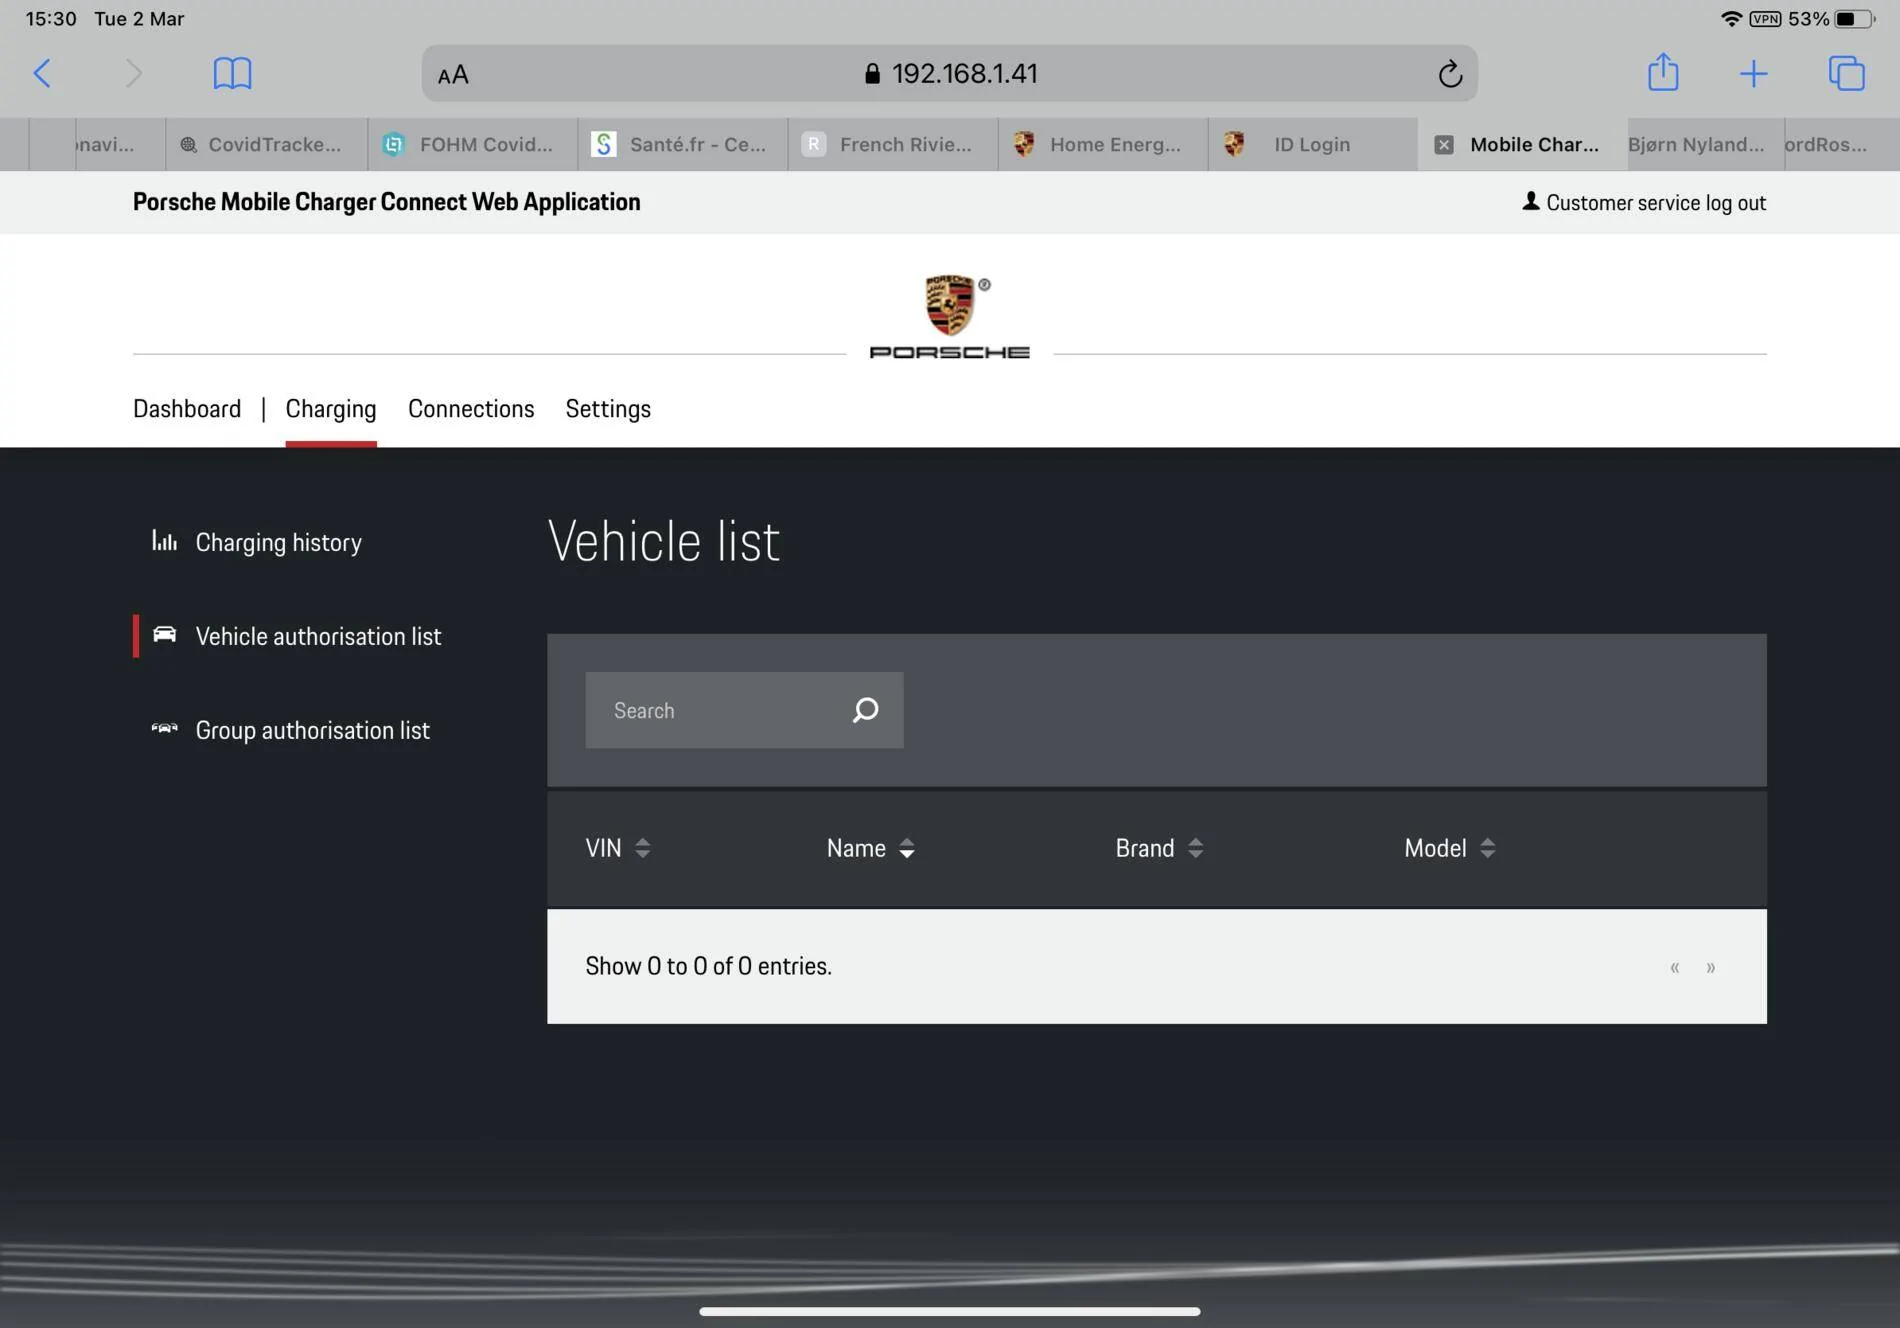The width and height of the screenshot is (1900, 1328).
Task: Sort the table by Model column arrows
Action: [1487, 848]
